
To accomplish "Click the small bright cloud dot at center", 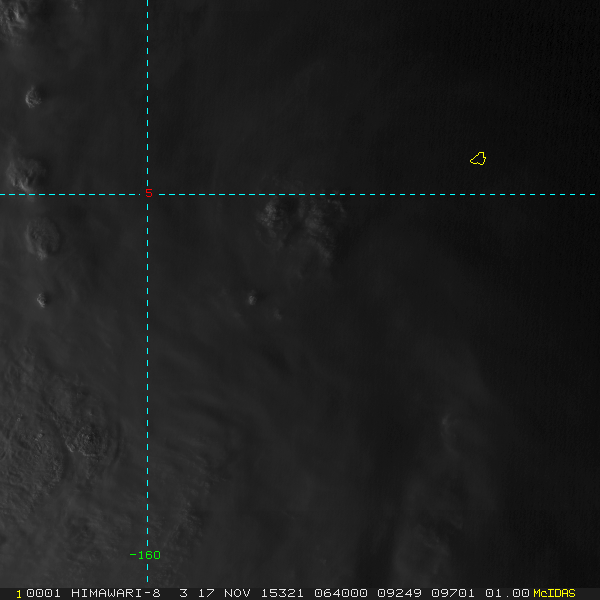I will click(x=251, y=297).
